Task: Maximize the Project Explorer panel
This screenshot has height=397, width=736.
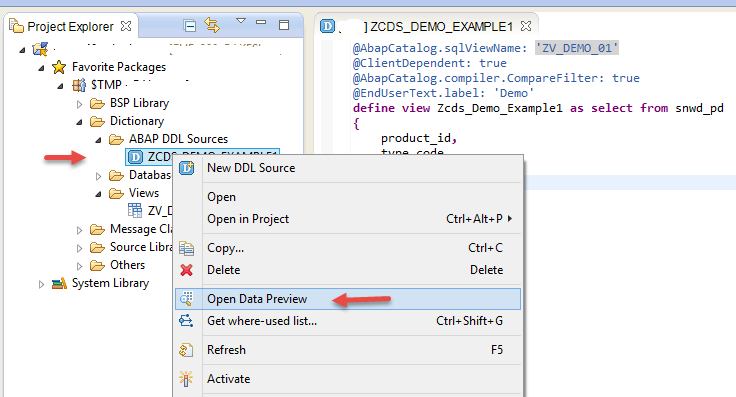Action: coord(284,25)
